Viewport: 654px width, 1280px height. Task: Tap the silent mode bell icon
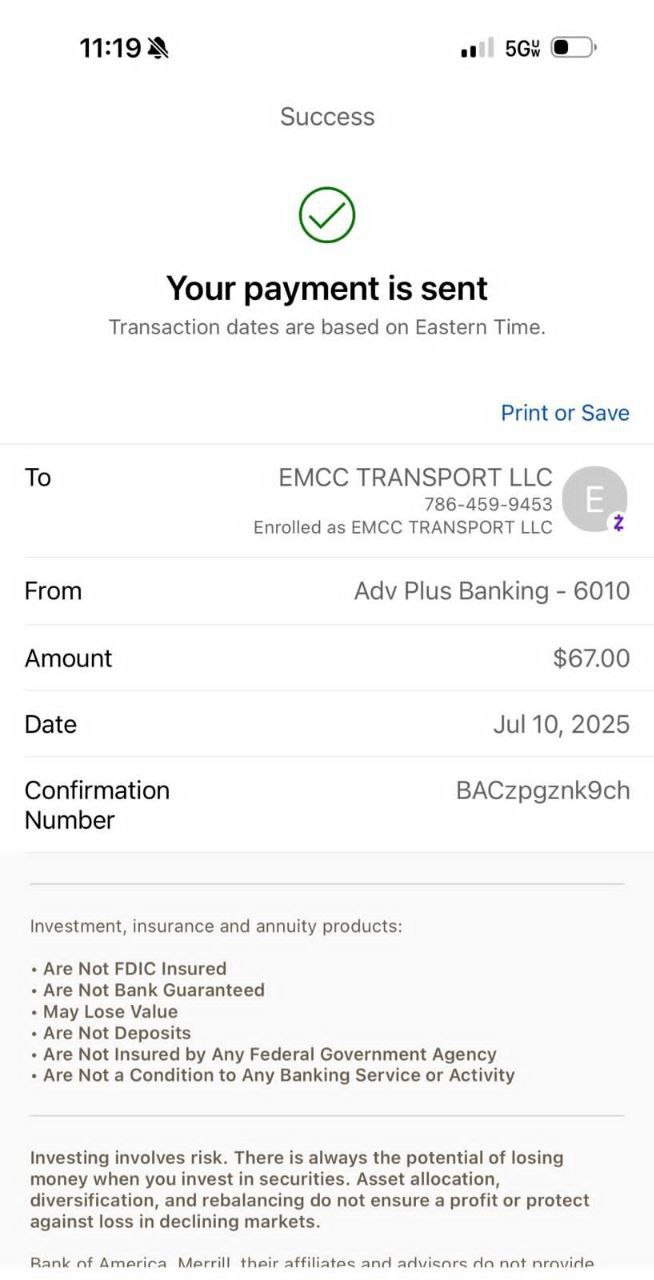point(158,47)
